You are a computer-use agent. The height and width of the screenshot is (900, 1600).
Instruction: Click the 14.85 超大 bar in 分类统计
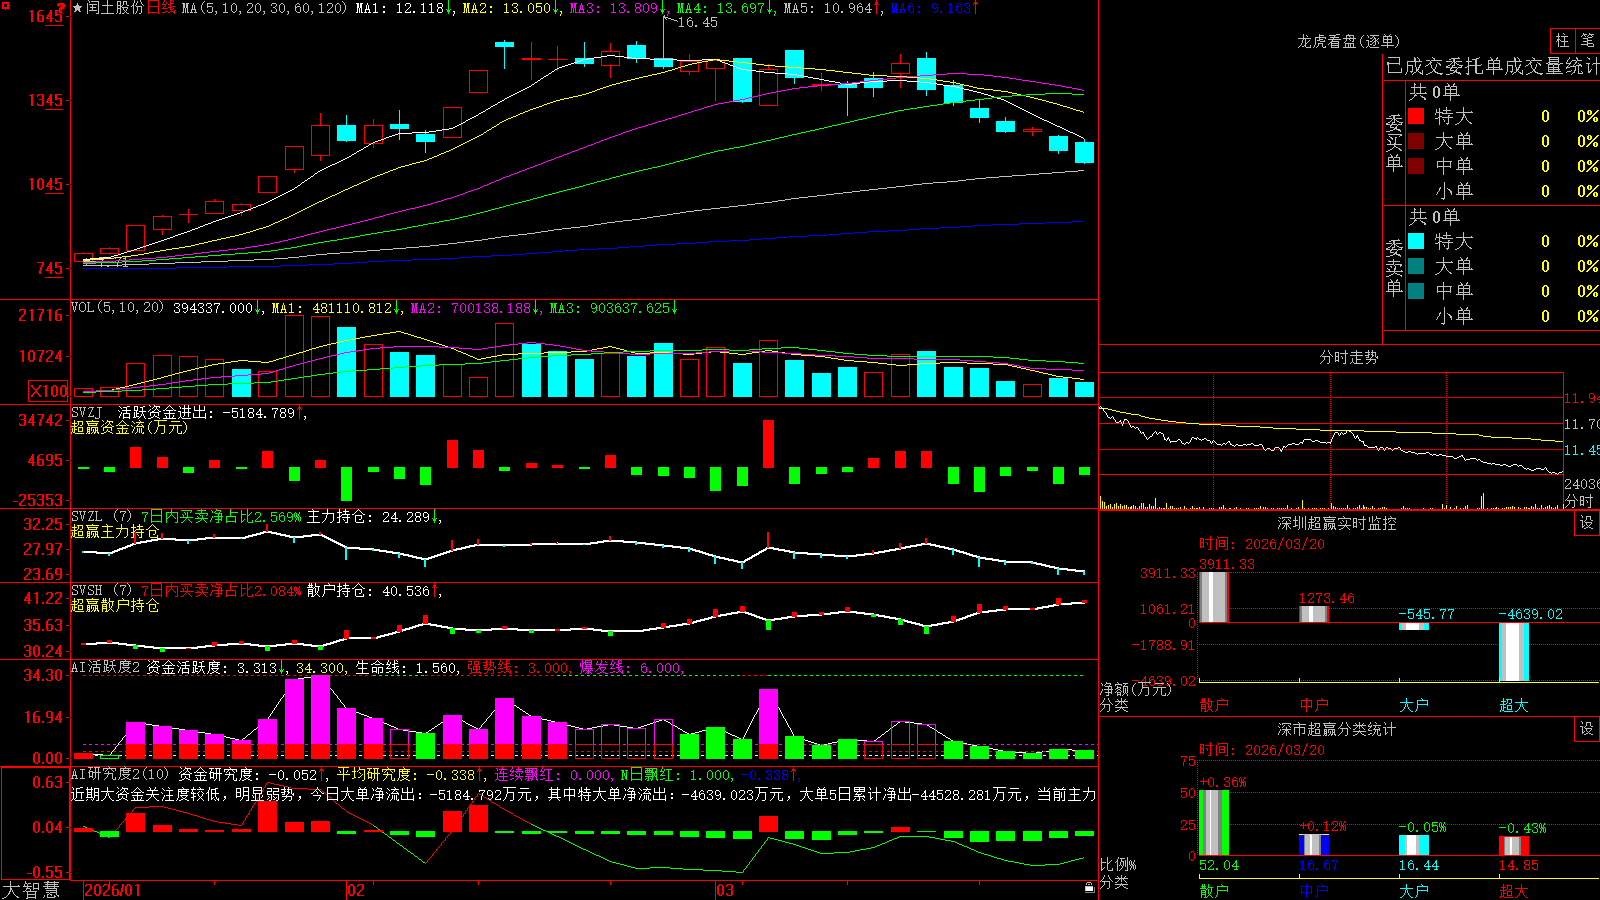[x=1513, y=846]
